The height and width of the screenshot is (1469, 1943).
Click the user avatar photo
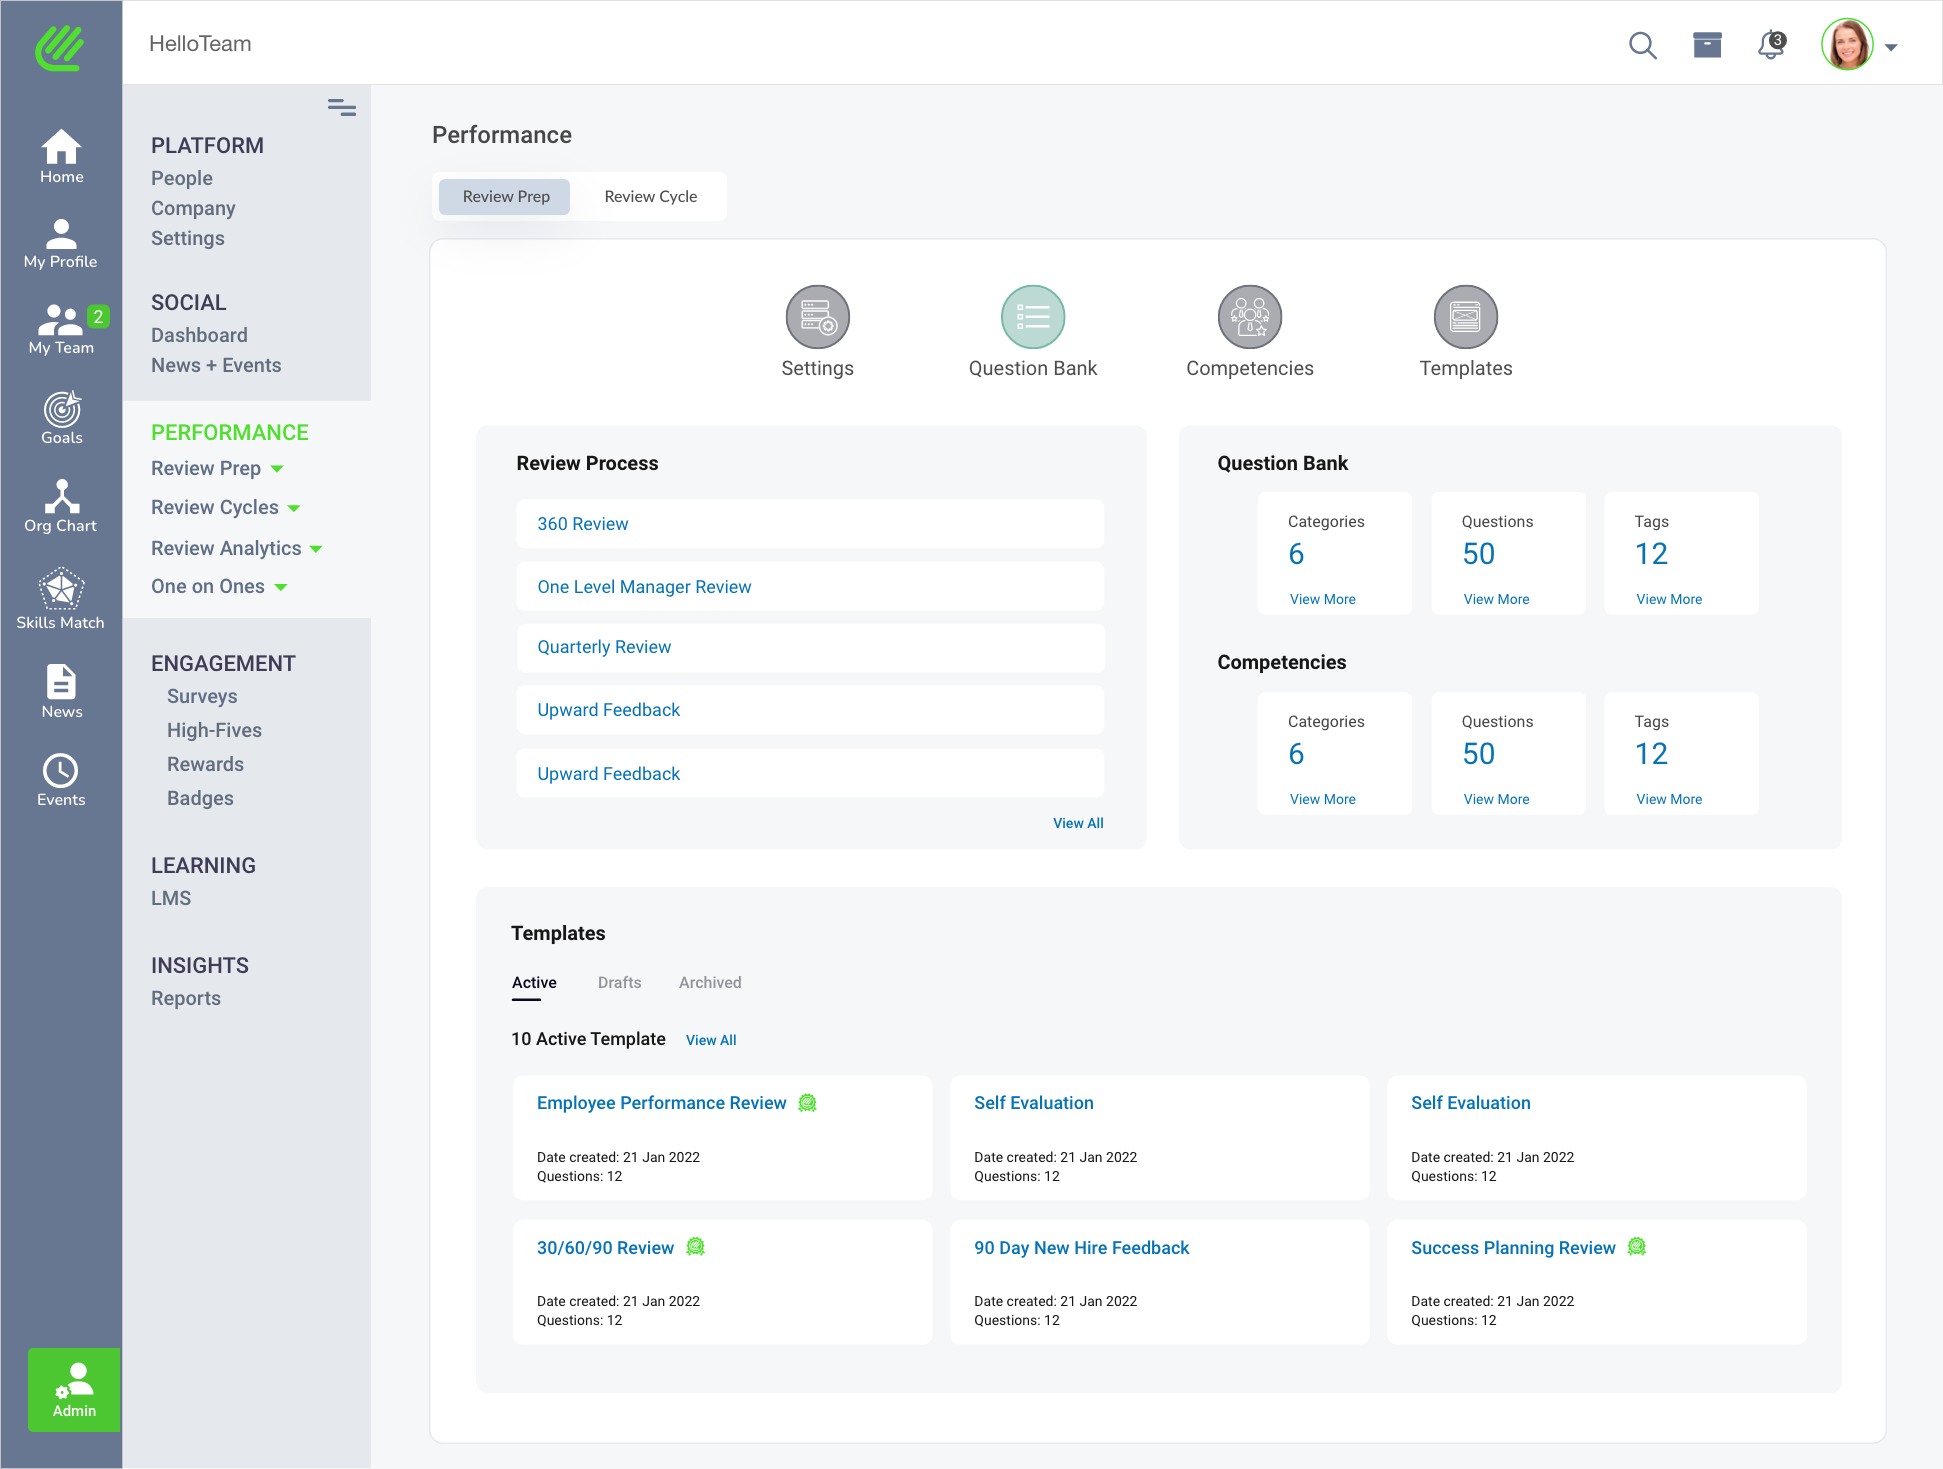[1847, 45]
